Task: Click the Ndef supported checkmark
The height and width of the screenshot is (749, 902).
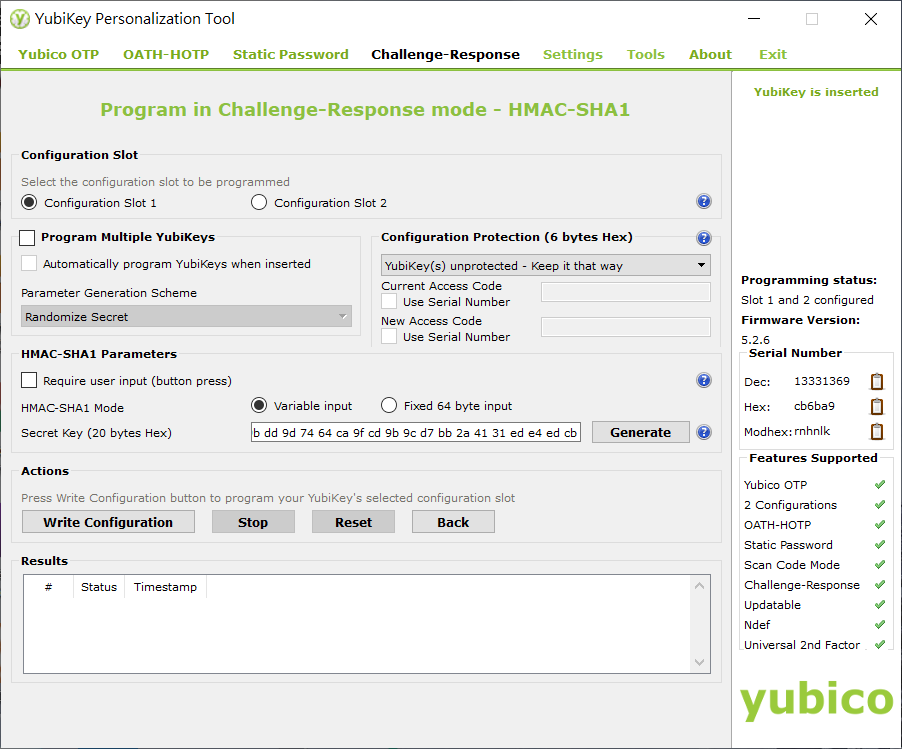Action: [x=880, y=625]
